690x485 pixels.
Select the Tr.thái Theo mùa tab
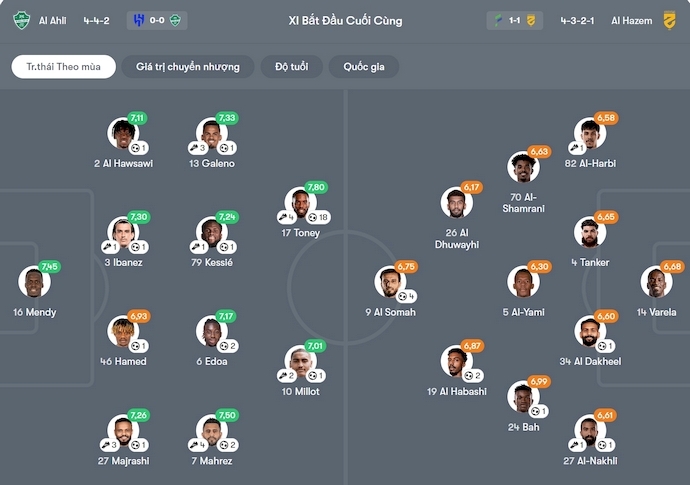pyautogui.click(x=64, y=67)
